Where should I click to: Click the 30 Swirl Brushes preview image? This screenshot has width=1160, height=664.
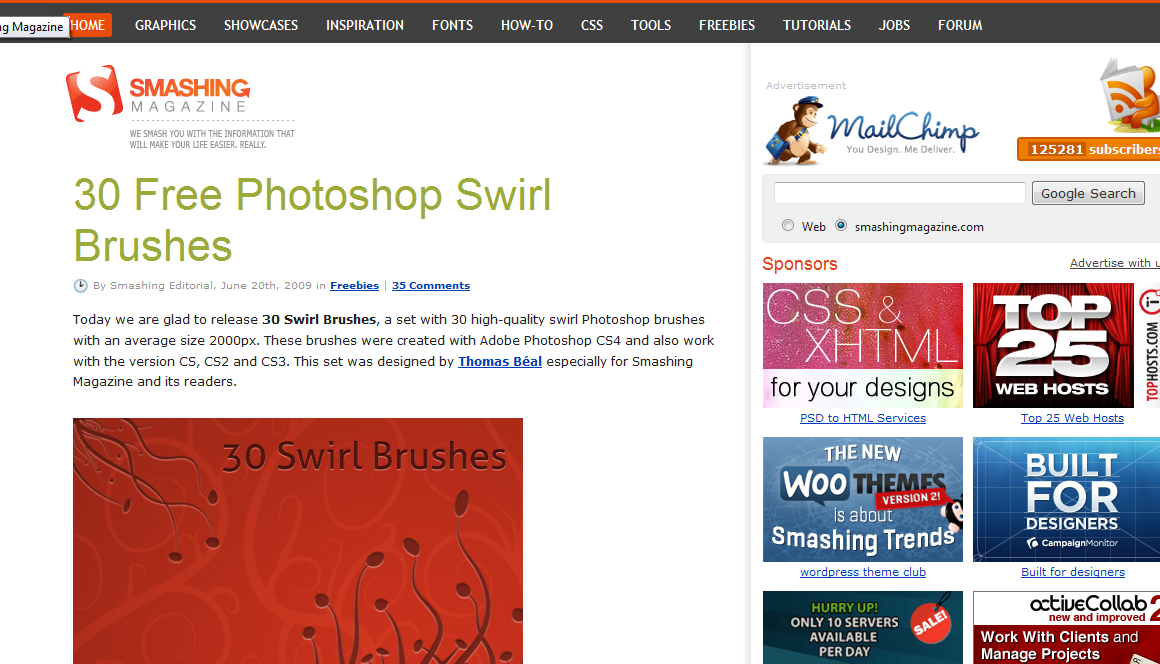coord(298,541)
